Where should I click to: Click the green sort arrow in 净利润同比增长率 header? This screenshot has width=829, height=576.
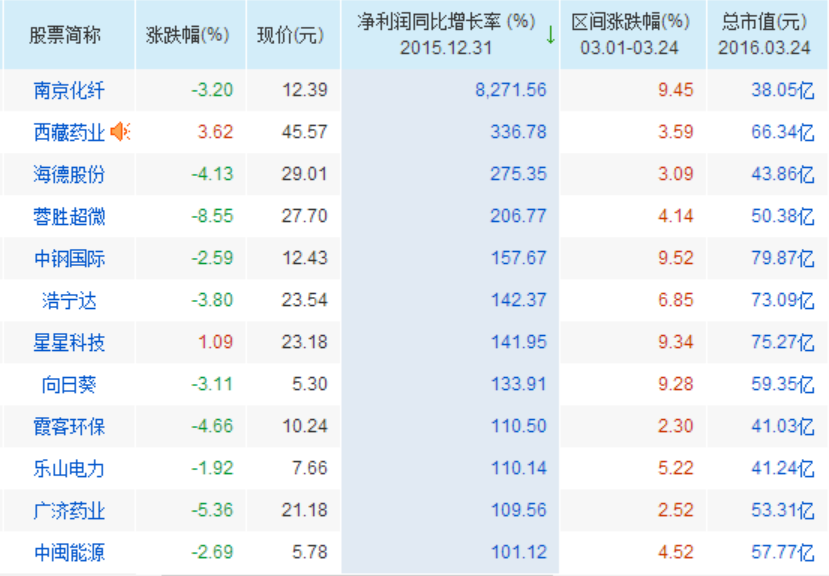(x=550, y=35)
